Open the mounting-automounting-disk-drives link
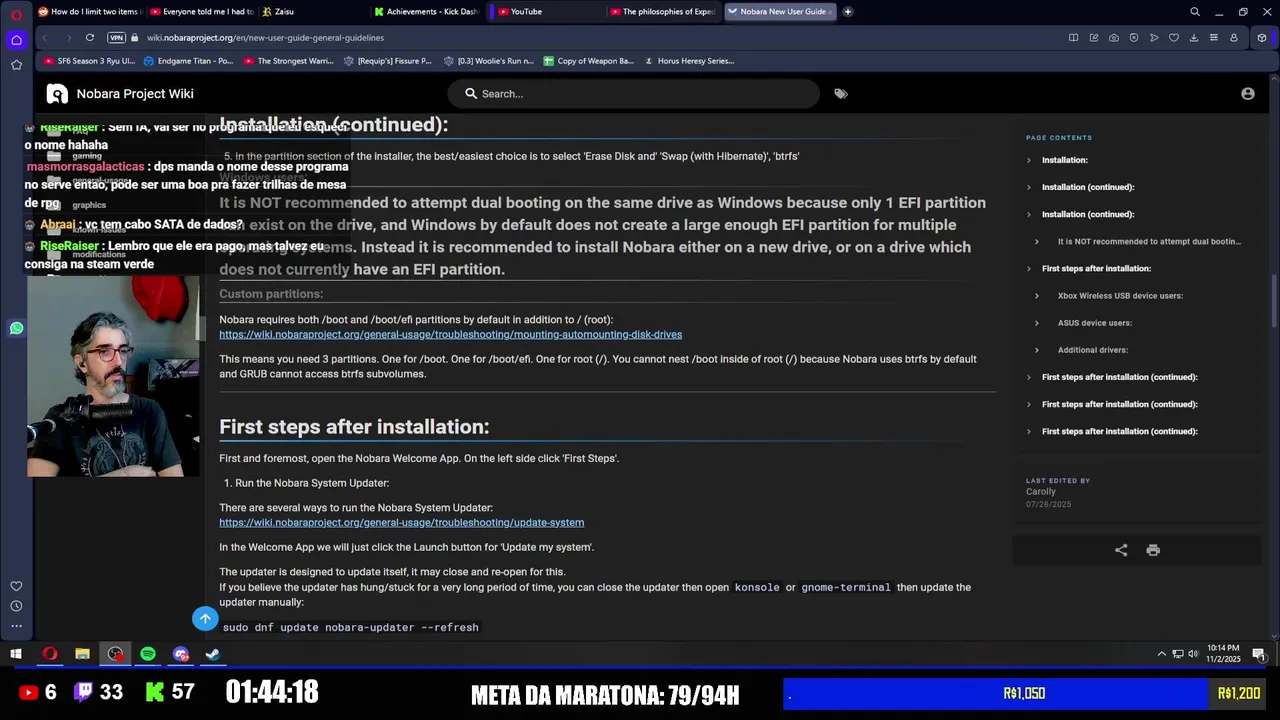 click(x=450, y=335)
